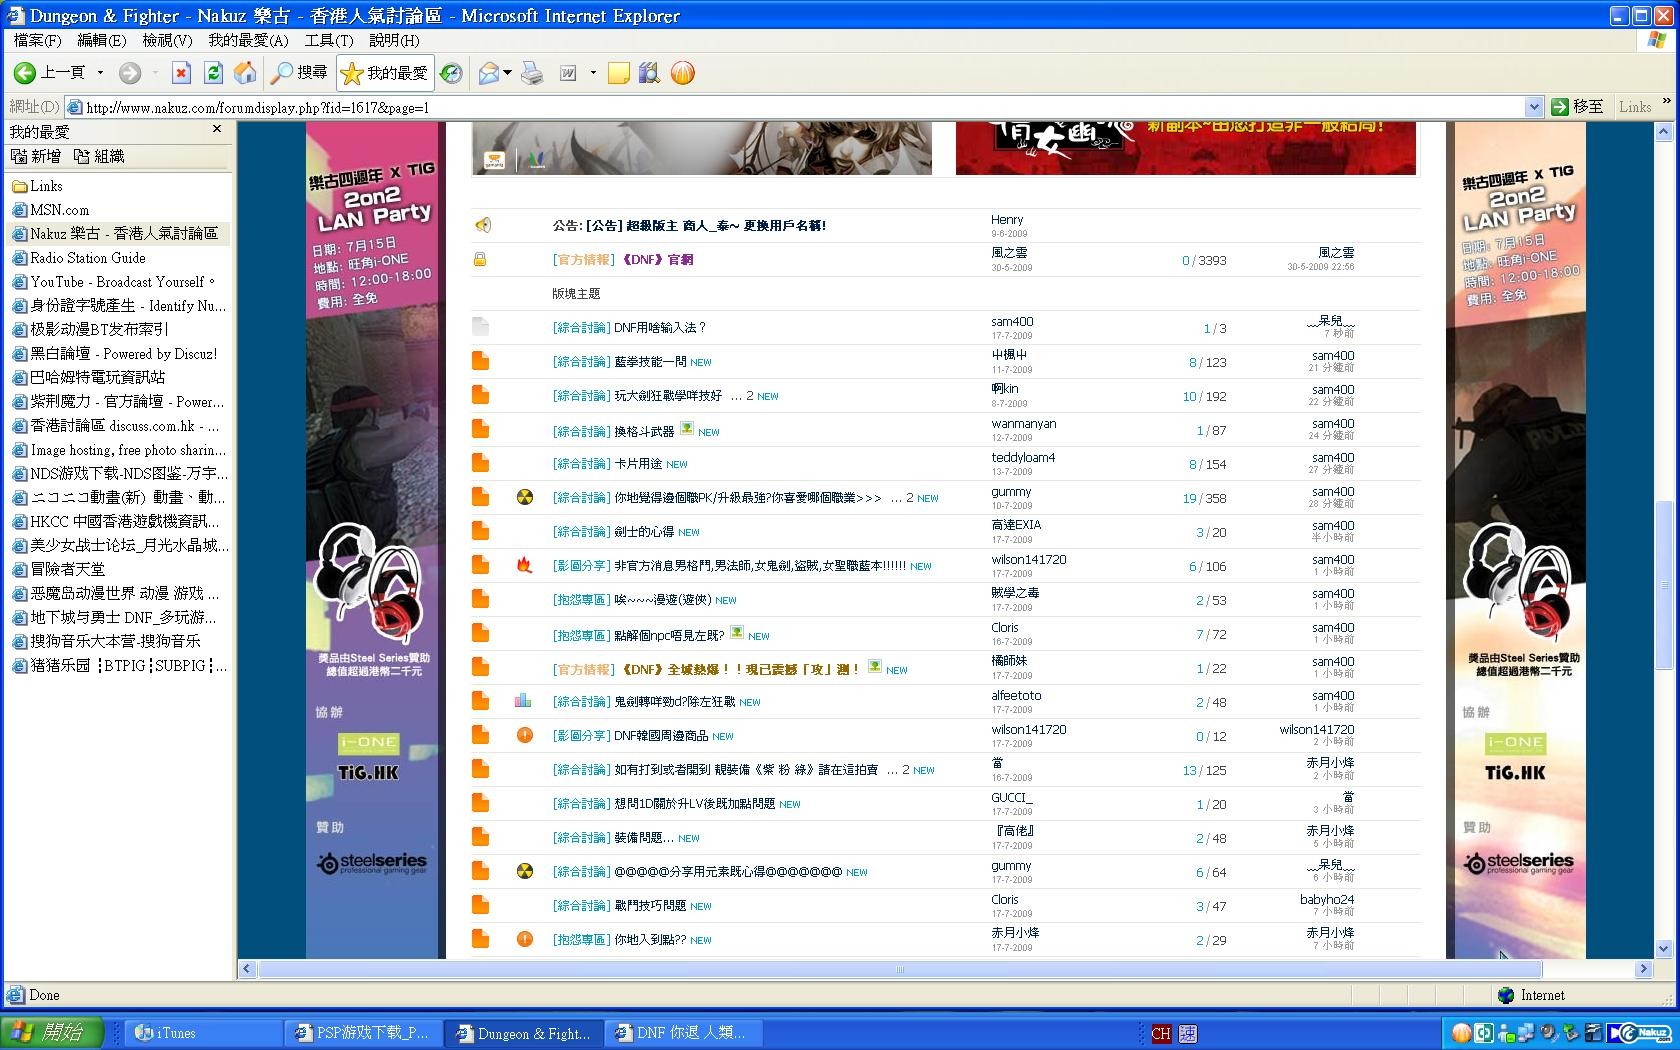Open the address bar URL dropdown

pos(1533,107)
